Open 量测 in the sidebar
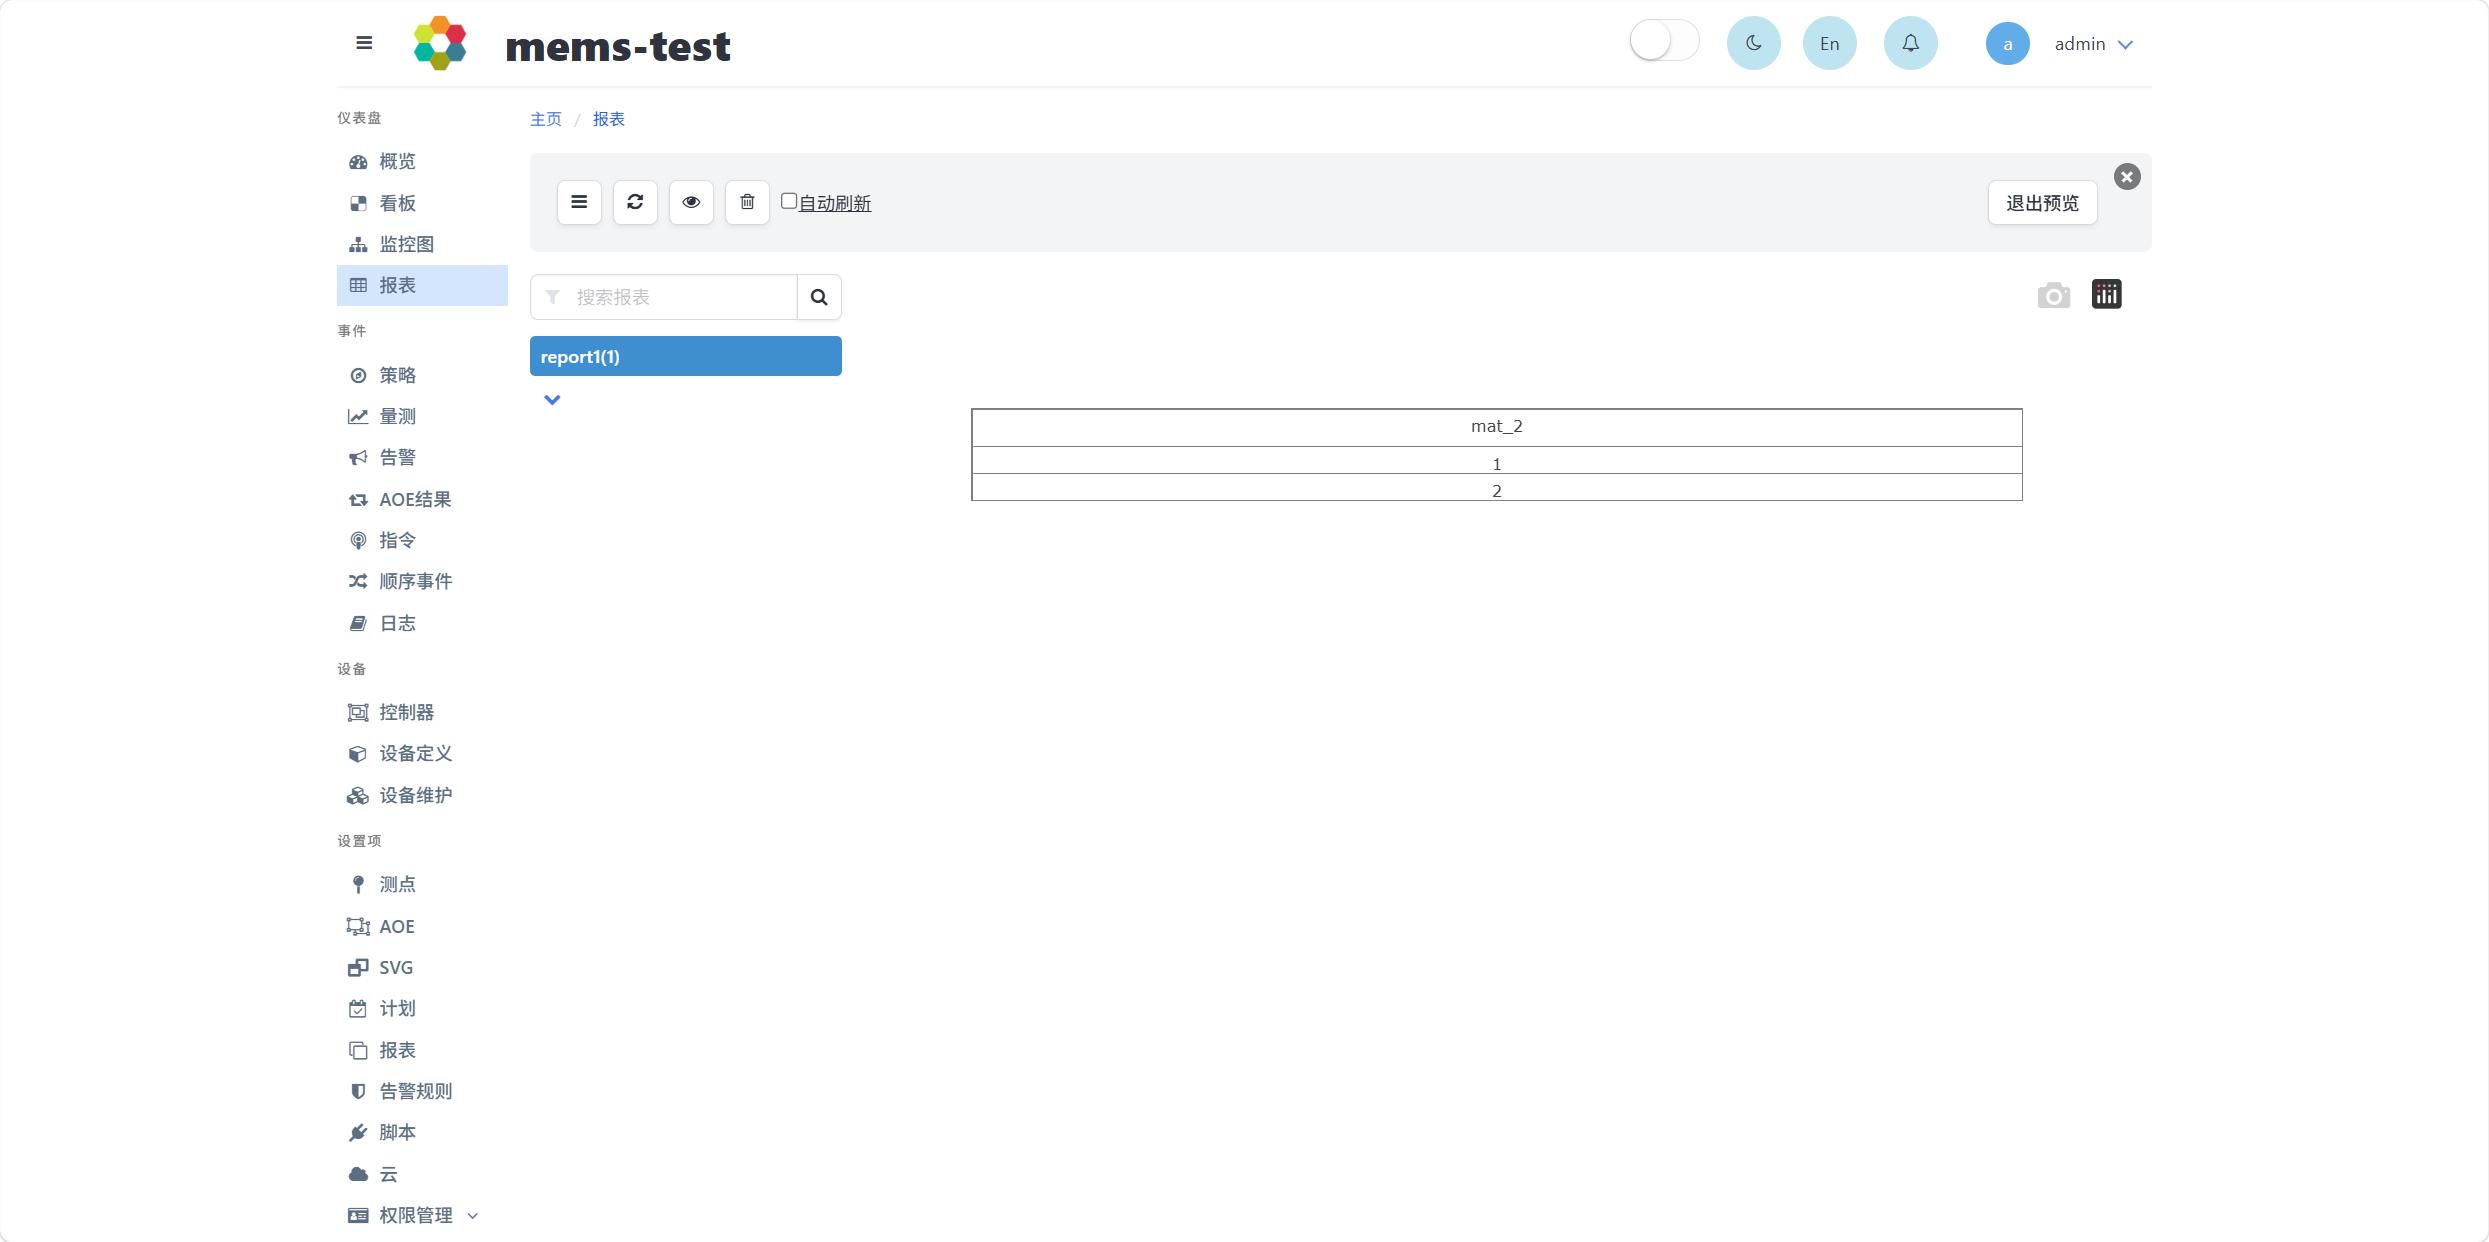2489x1242 pixels. [422, 416]
